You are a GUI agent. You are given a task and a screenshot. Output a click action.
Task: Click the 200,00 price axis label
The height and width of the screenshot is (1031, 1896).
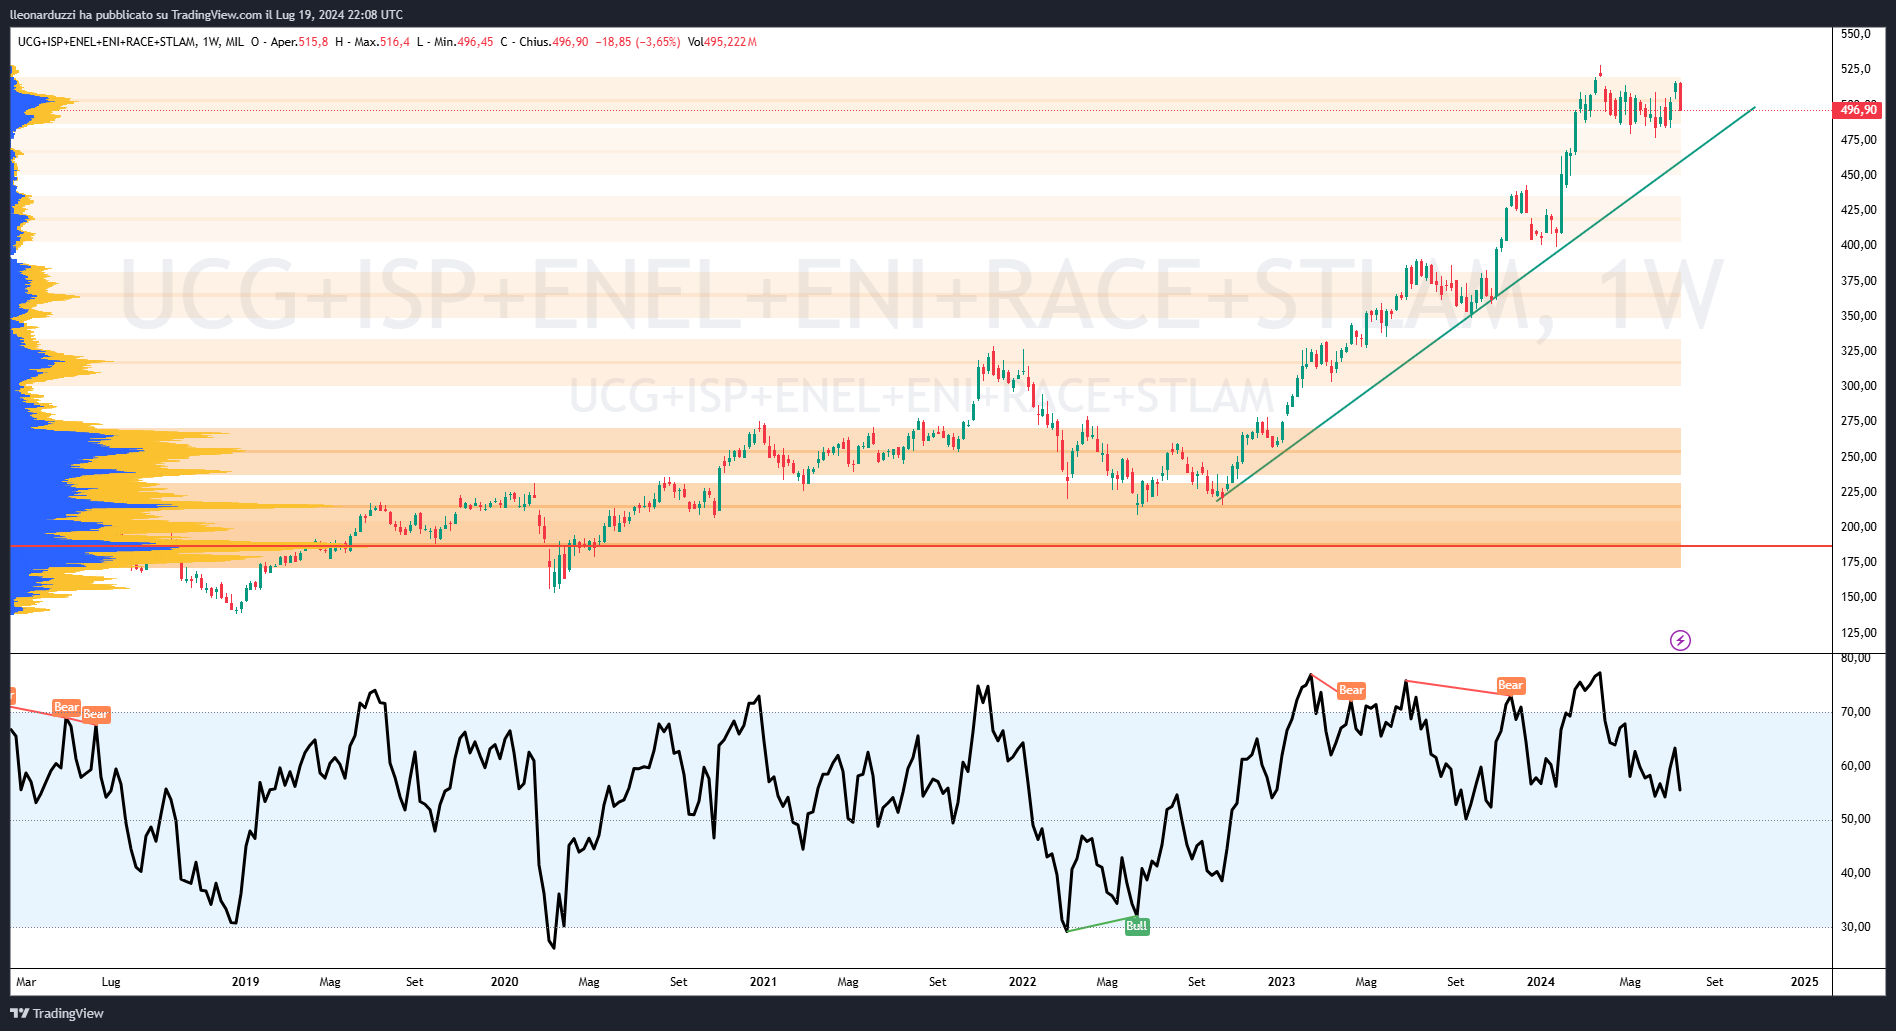pyautogui.click(x=1859, y=527)
